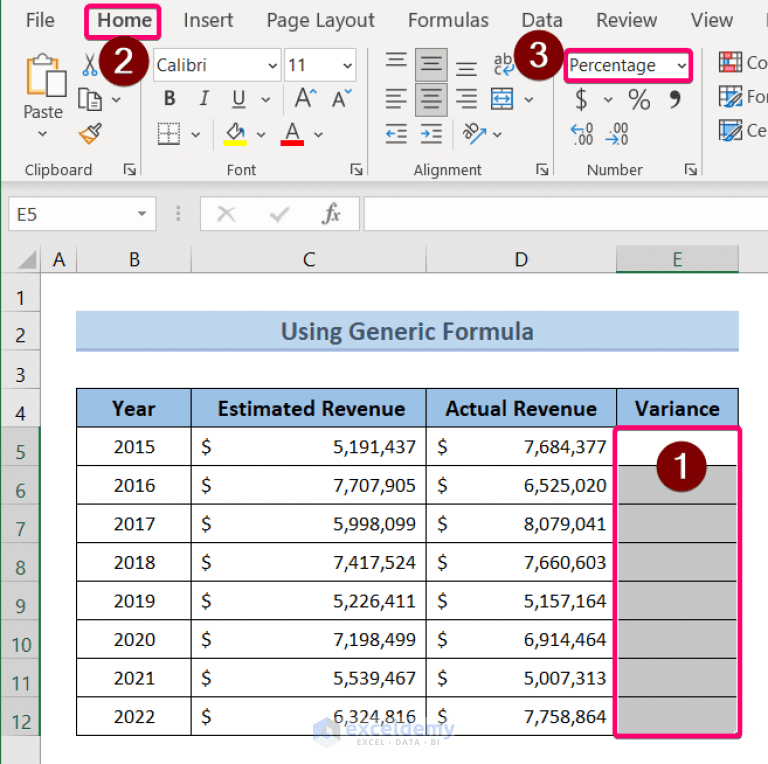This screenshot has height=764, width=768.
Task: Open Format as Table icon
Action: pyautogui.click(x=730, y=96)
